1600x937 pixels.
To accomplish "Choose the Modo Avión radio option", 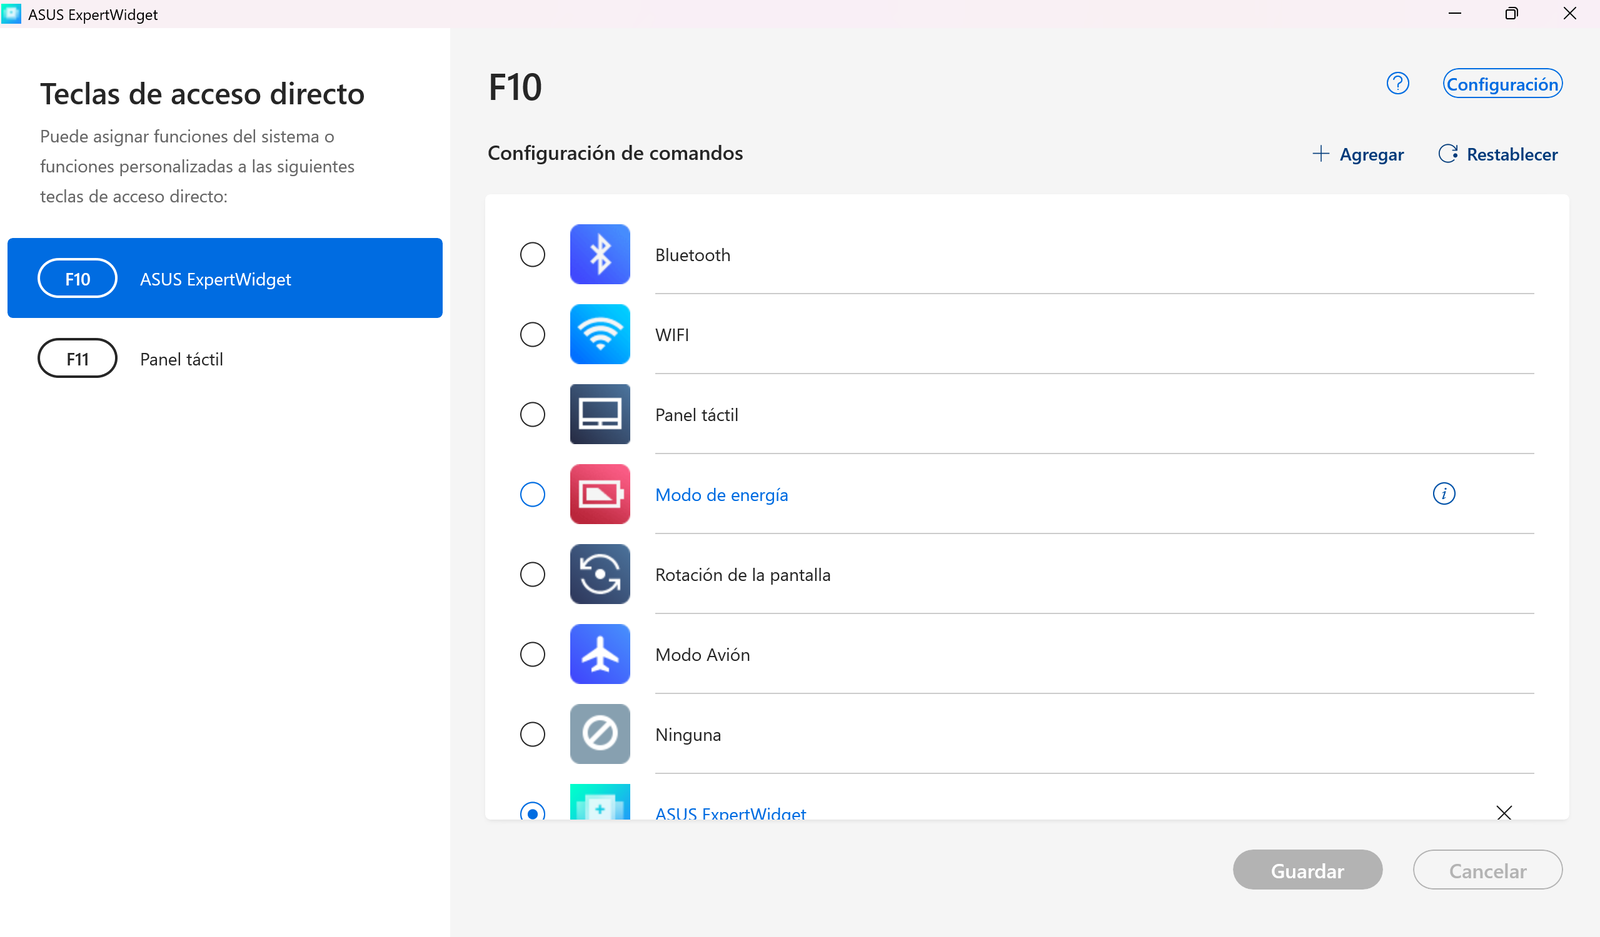I will click(x=533, y=654).
